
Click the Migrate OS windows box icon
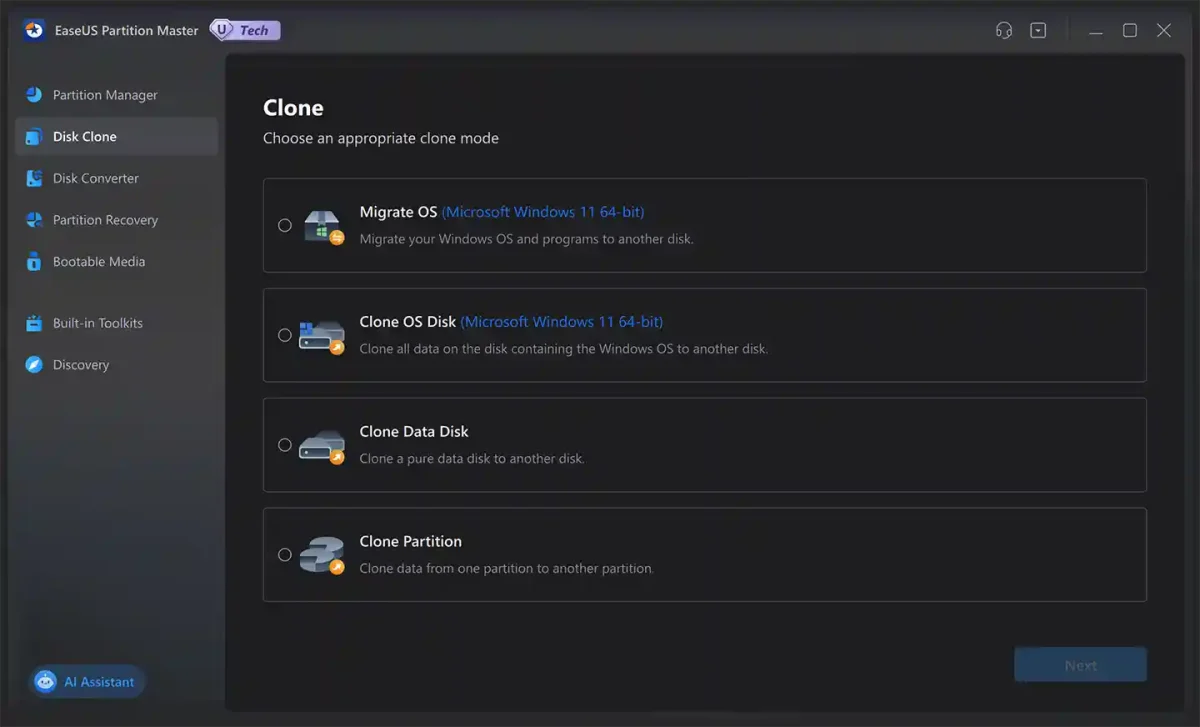(x=323, y=227)
